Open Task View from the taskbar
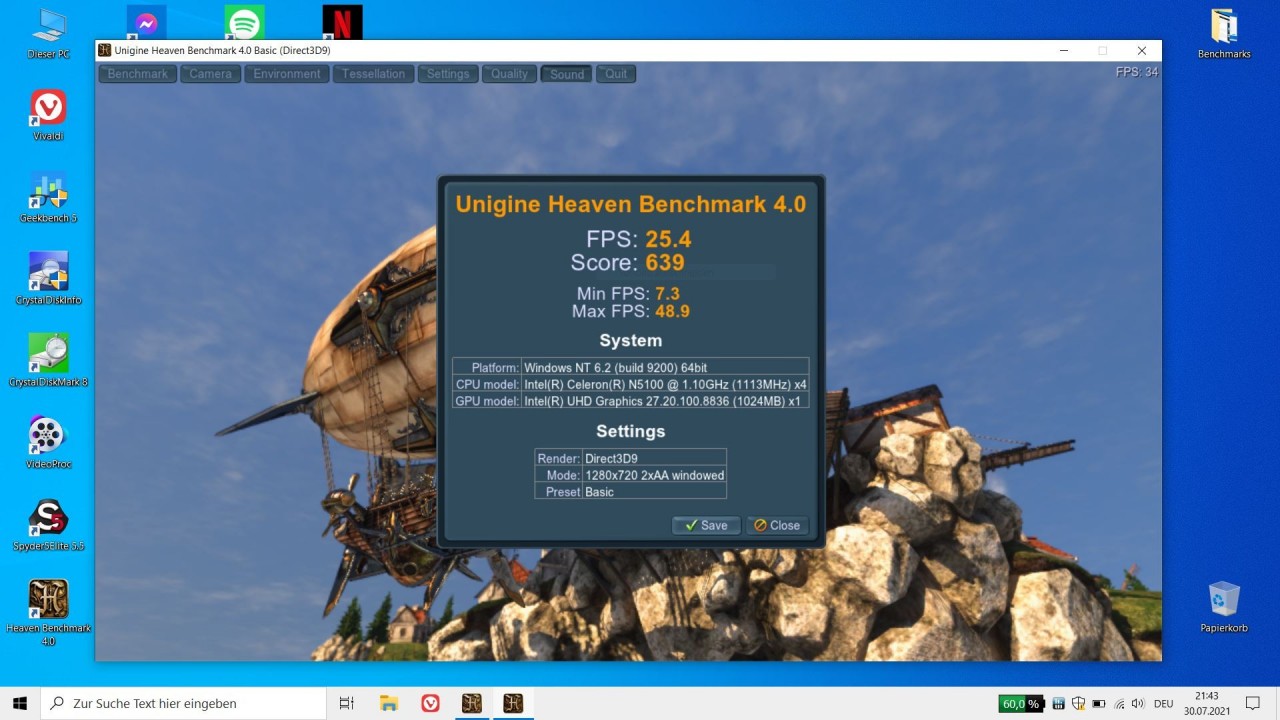 tap(346, 703)
